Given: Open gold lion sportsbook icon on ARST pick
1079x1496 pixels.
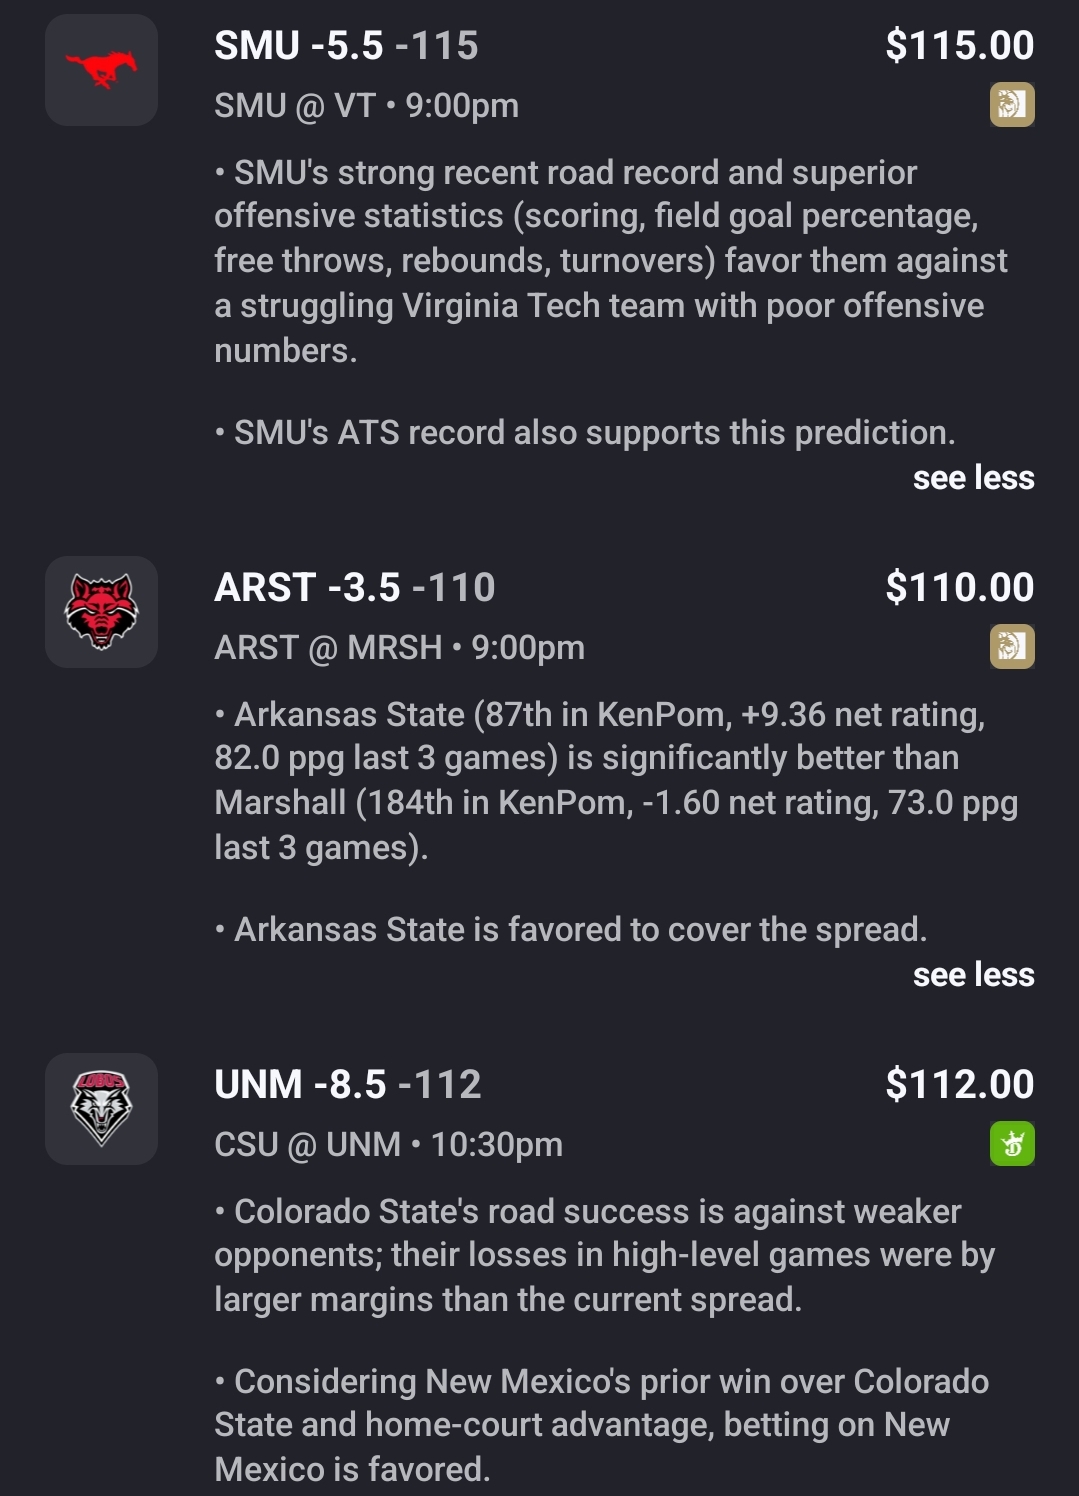Looking at the screenshot, I should click(x=1012, y=647).
